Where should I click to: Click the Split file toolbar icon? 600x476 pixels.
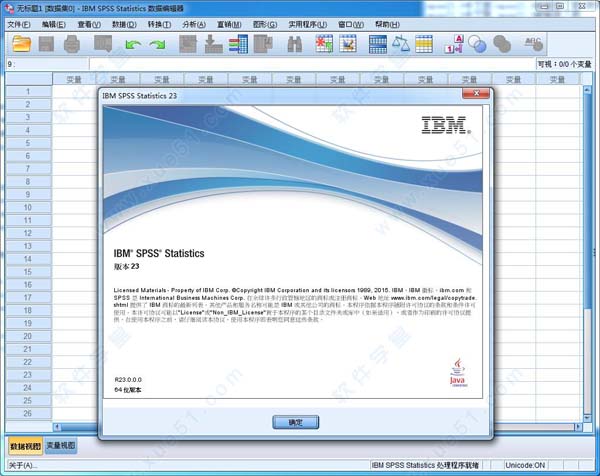coord(378,44)
